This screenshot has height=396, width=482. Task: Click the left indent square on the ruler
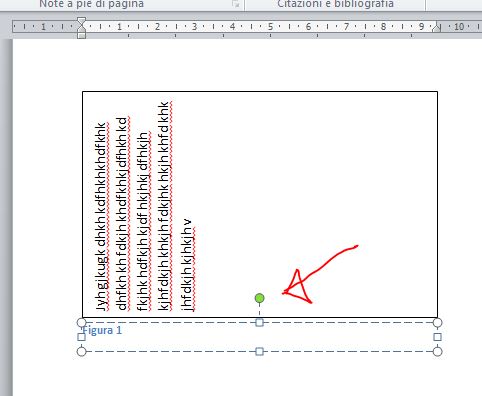pos(81,35)
